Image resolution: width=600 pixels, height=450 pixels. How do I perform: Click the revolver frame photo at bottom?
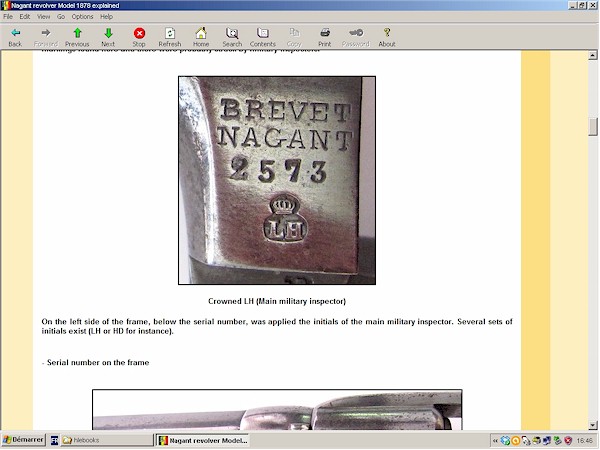coord(277,409)
